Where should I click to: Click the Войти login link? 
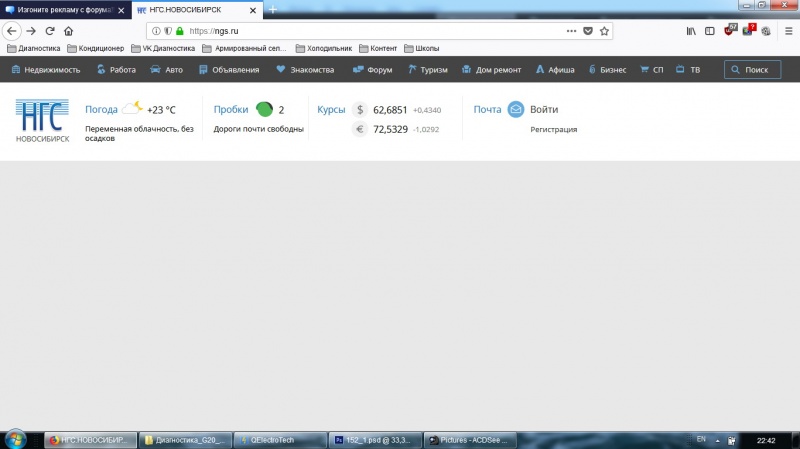coord(544,109)
